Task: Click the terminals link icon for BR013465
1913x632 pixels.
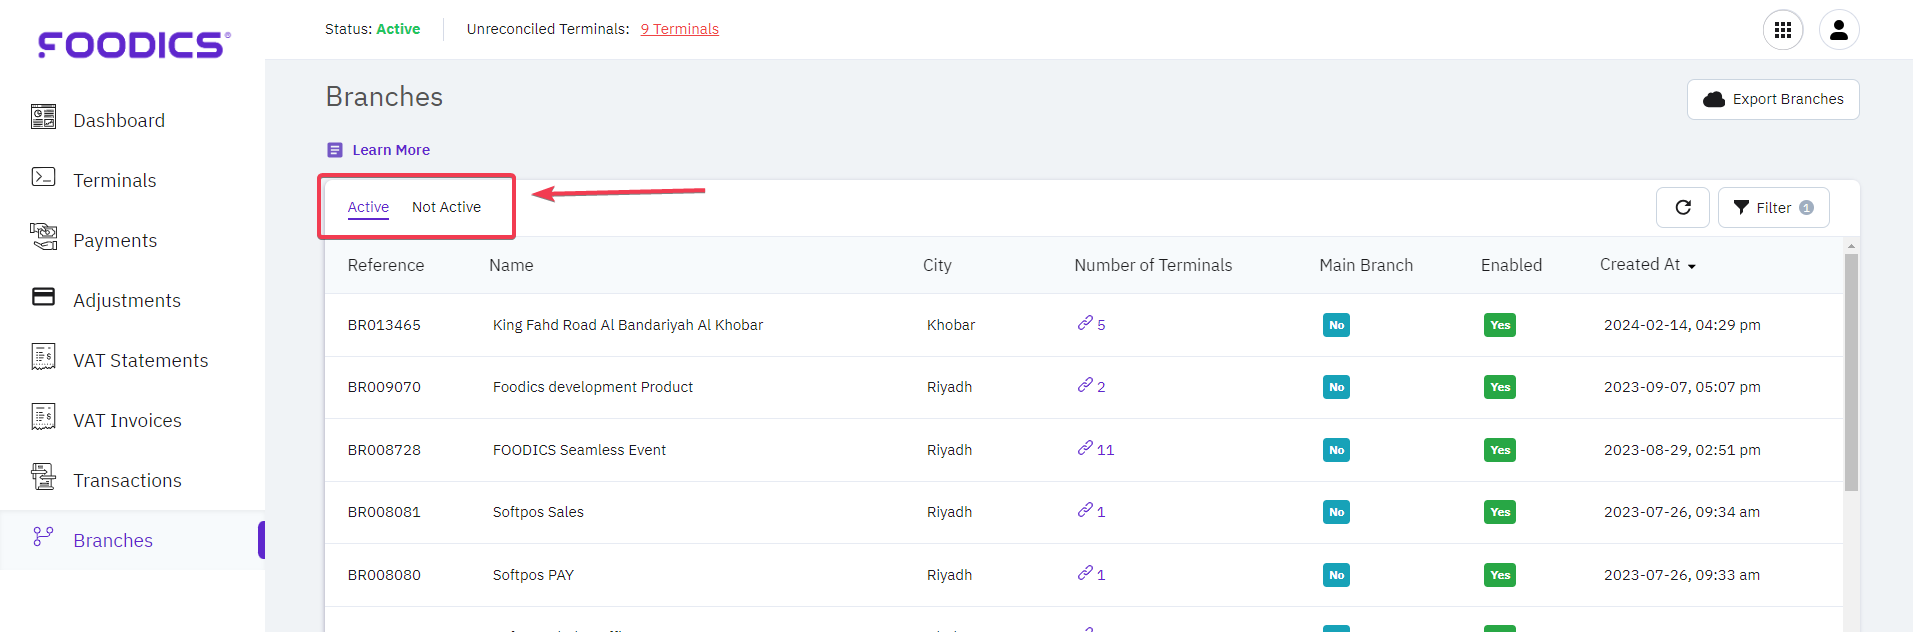Action: pyautogui.click(x=1085, y=323)
